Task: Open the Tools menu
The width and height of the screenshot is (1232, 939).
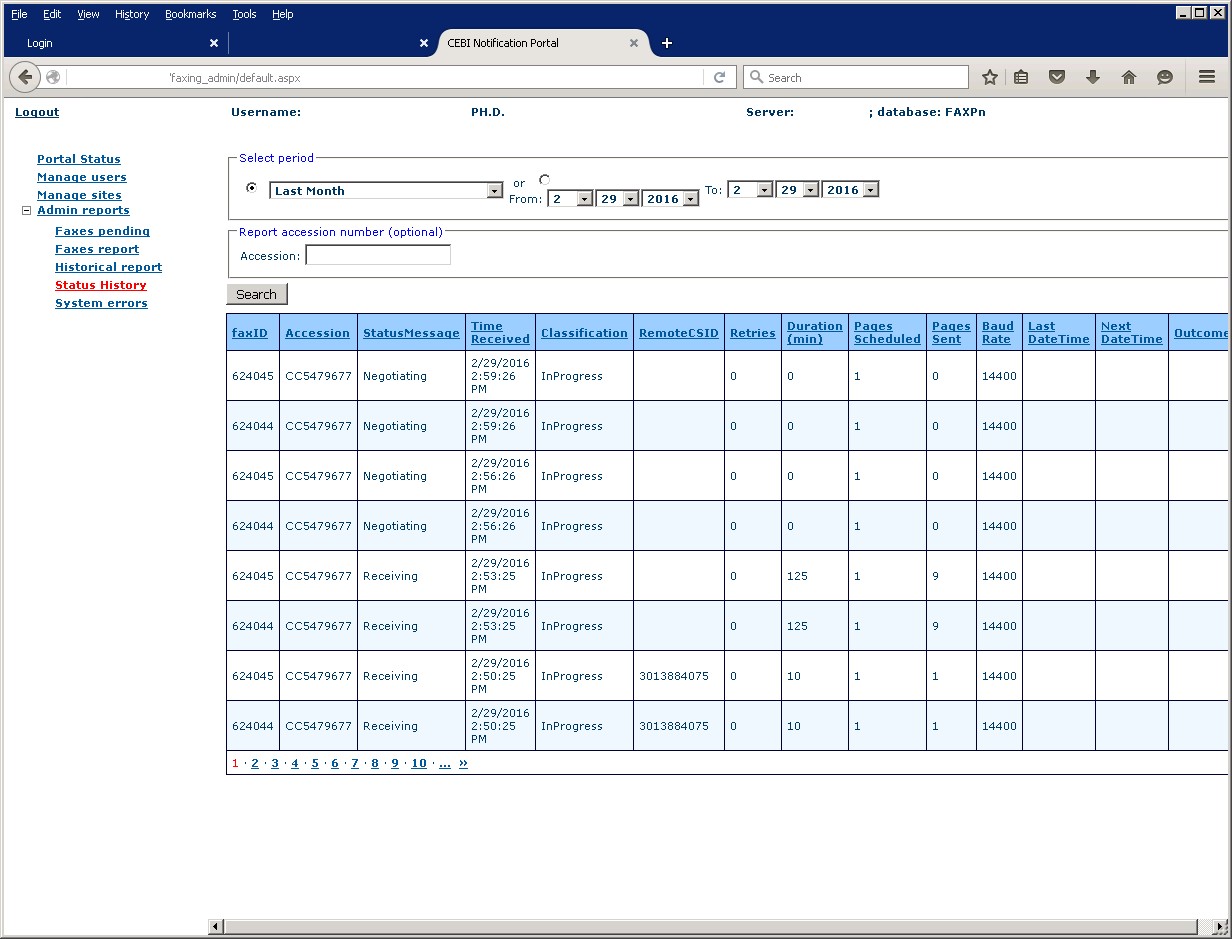Action: [x=244, y=14]
